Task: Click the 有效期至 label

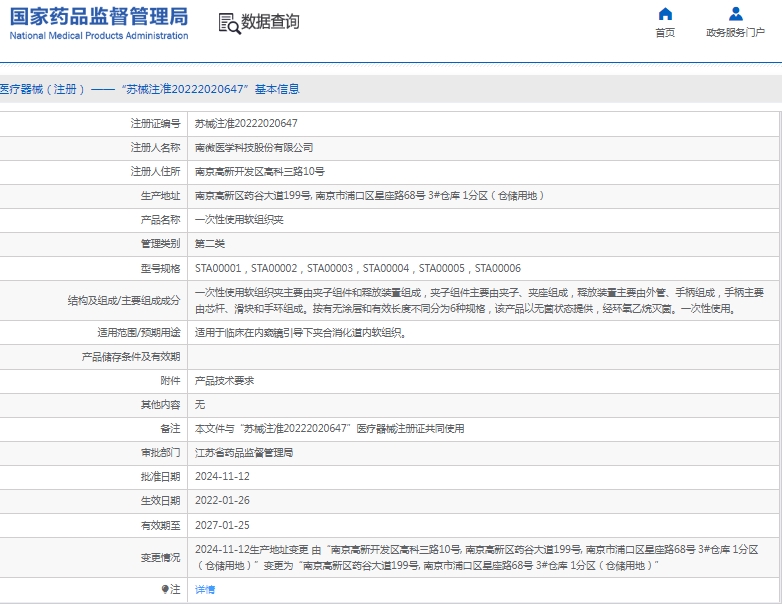Action: point(161,526)
